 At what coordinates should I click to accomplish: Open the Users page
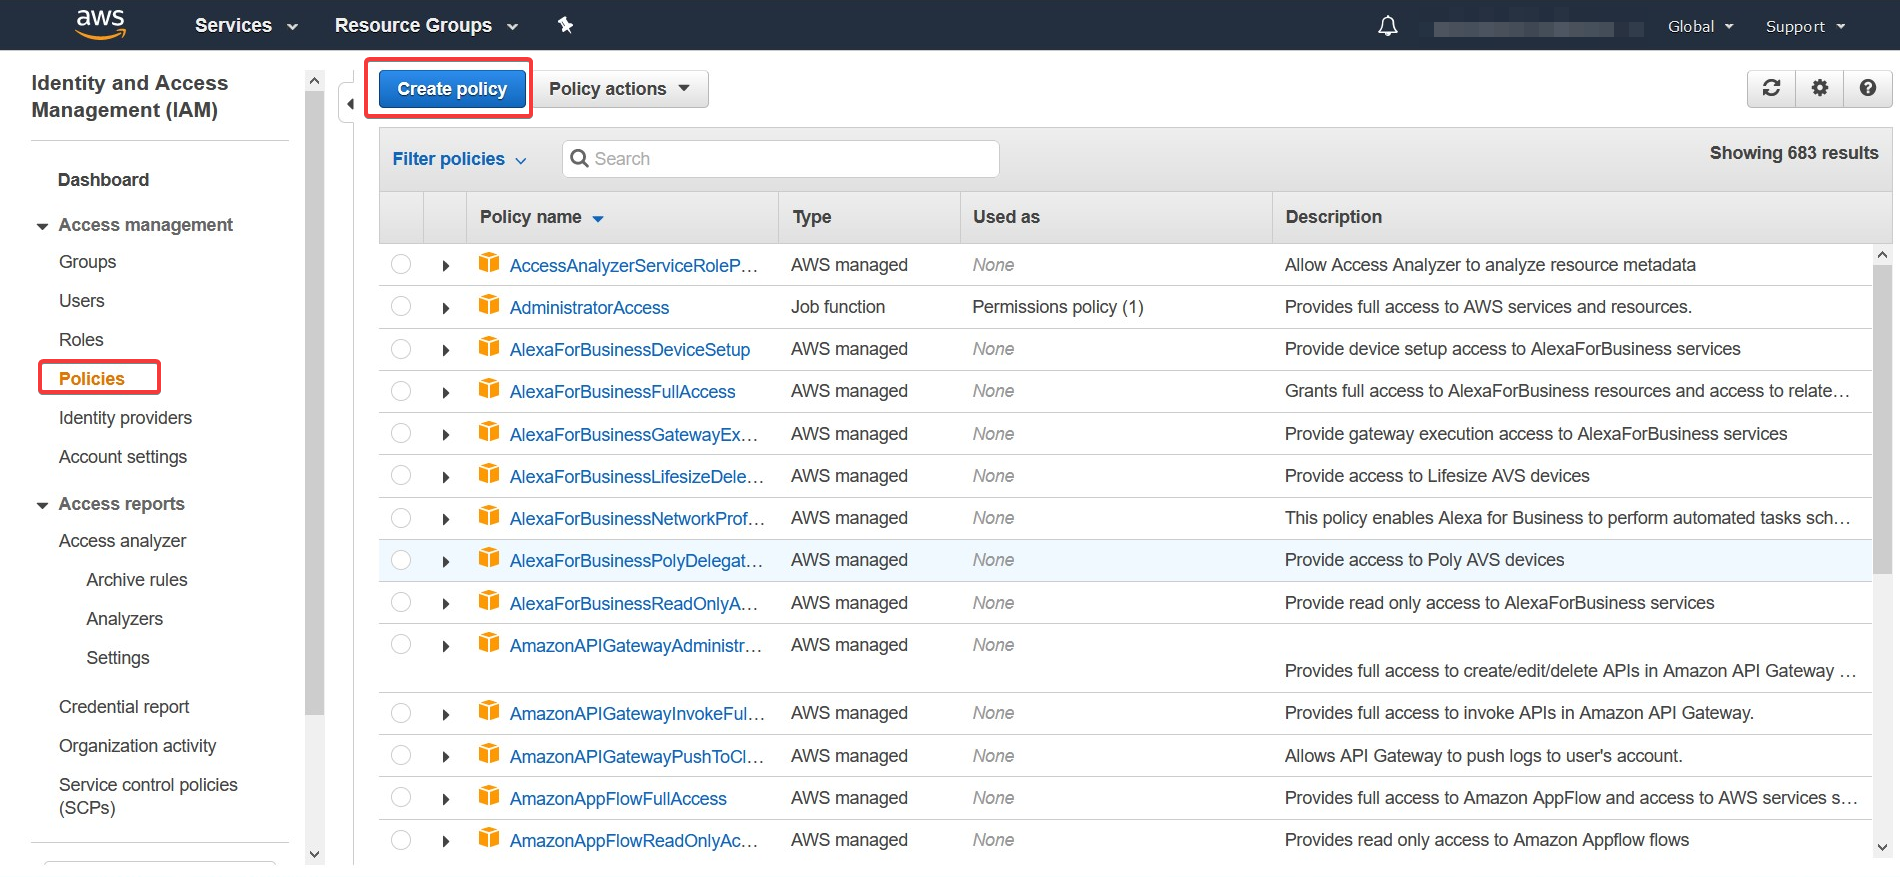tap(81, 301)
